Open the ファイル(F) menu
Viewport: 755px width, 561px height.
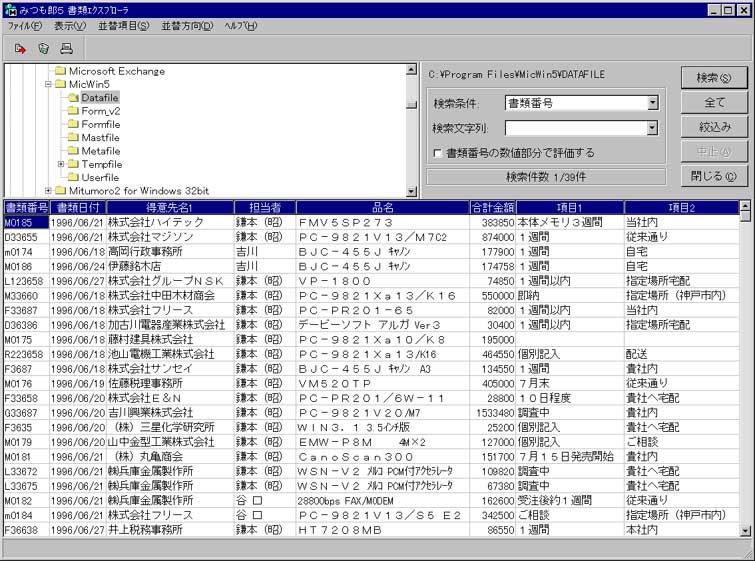pos(24,25)
